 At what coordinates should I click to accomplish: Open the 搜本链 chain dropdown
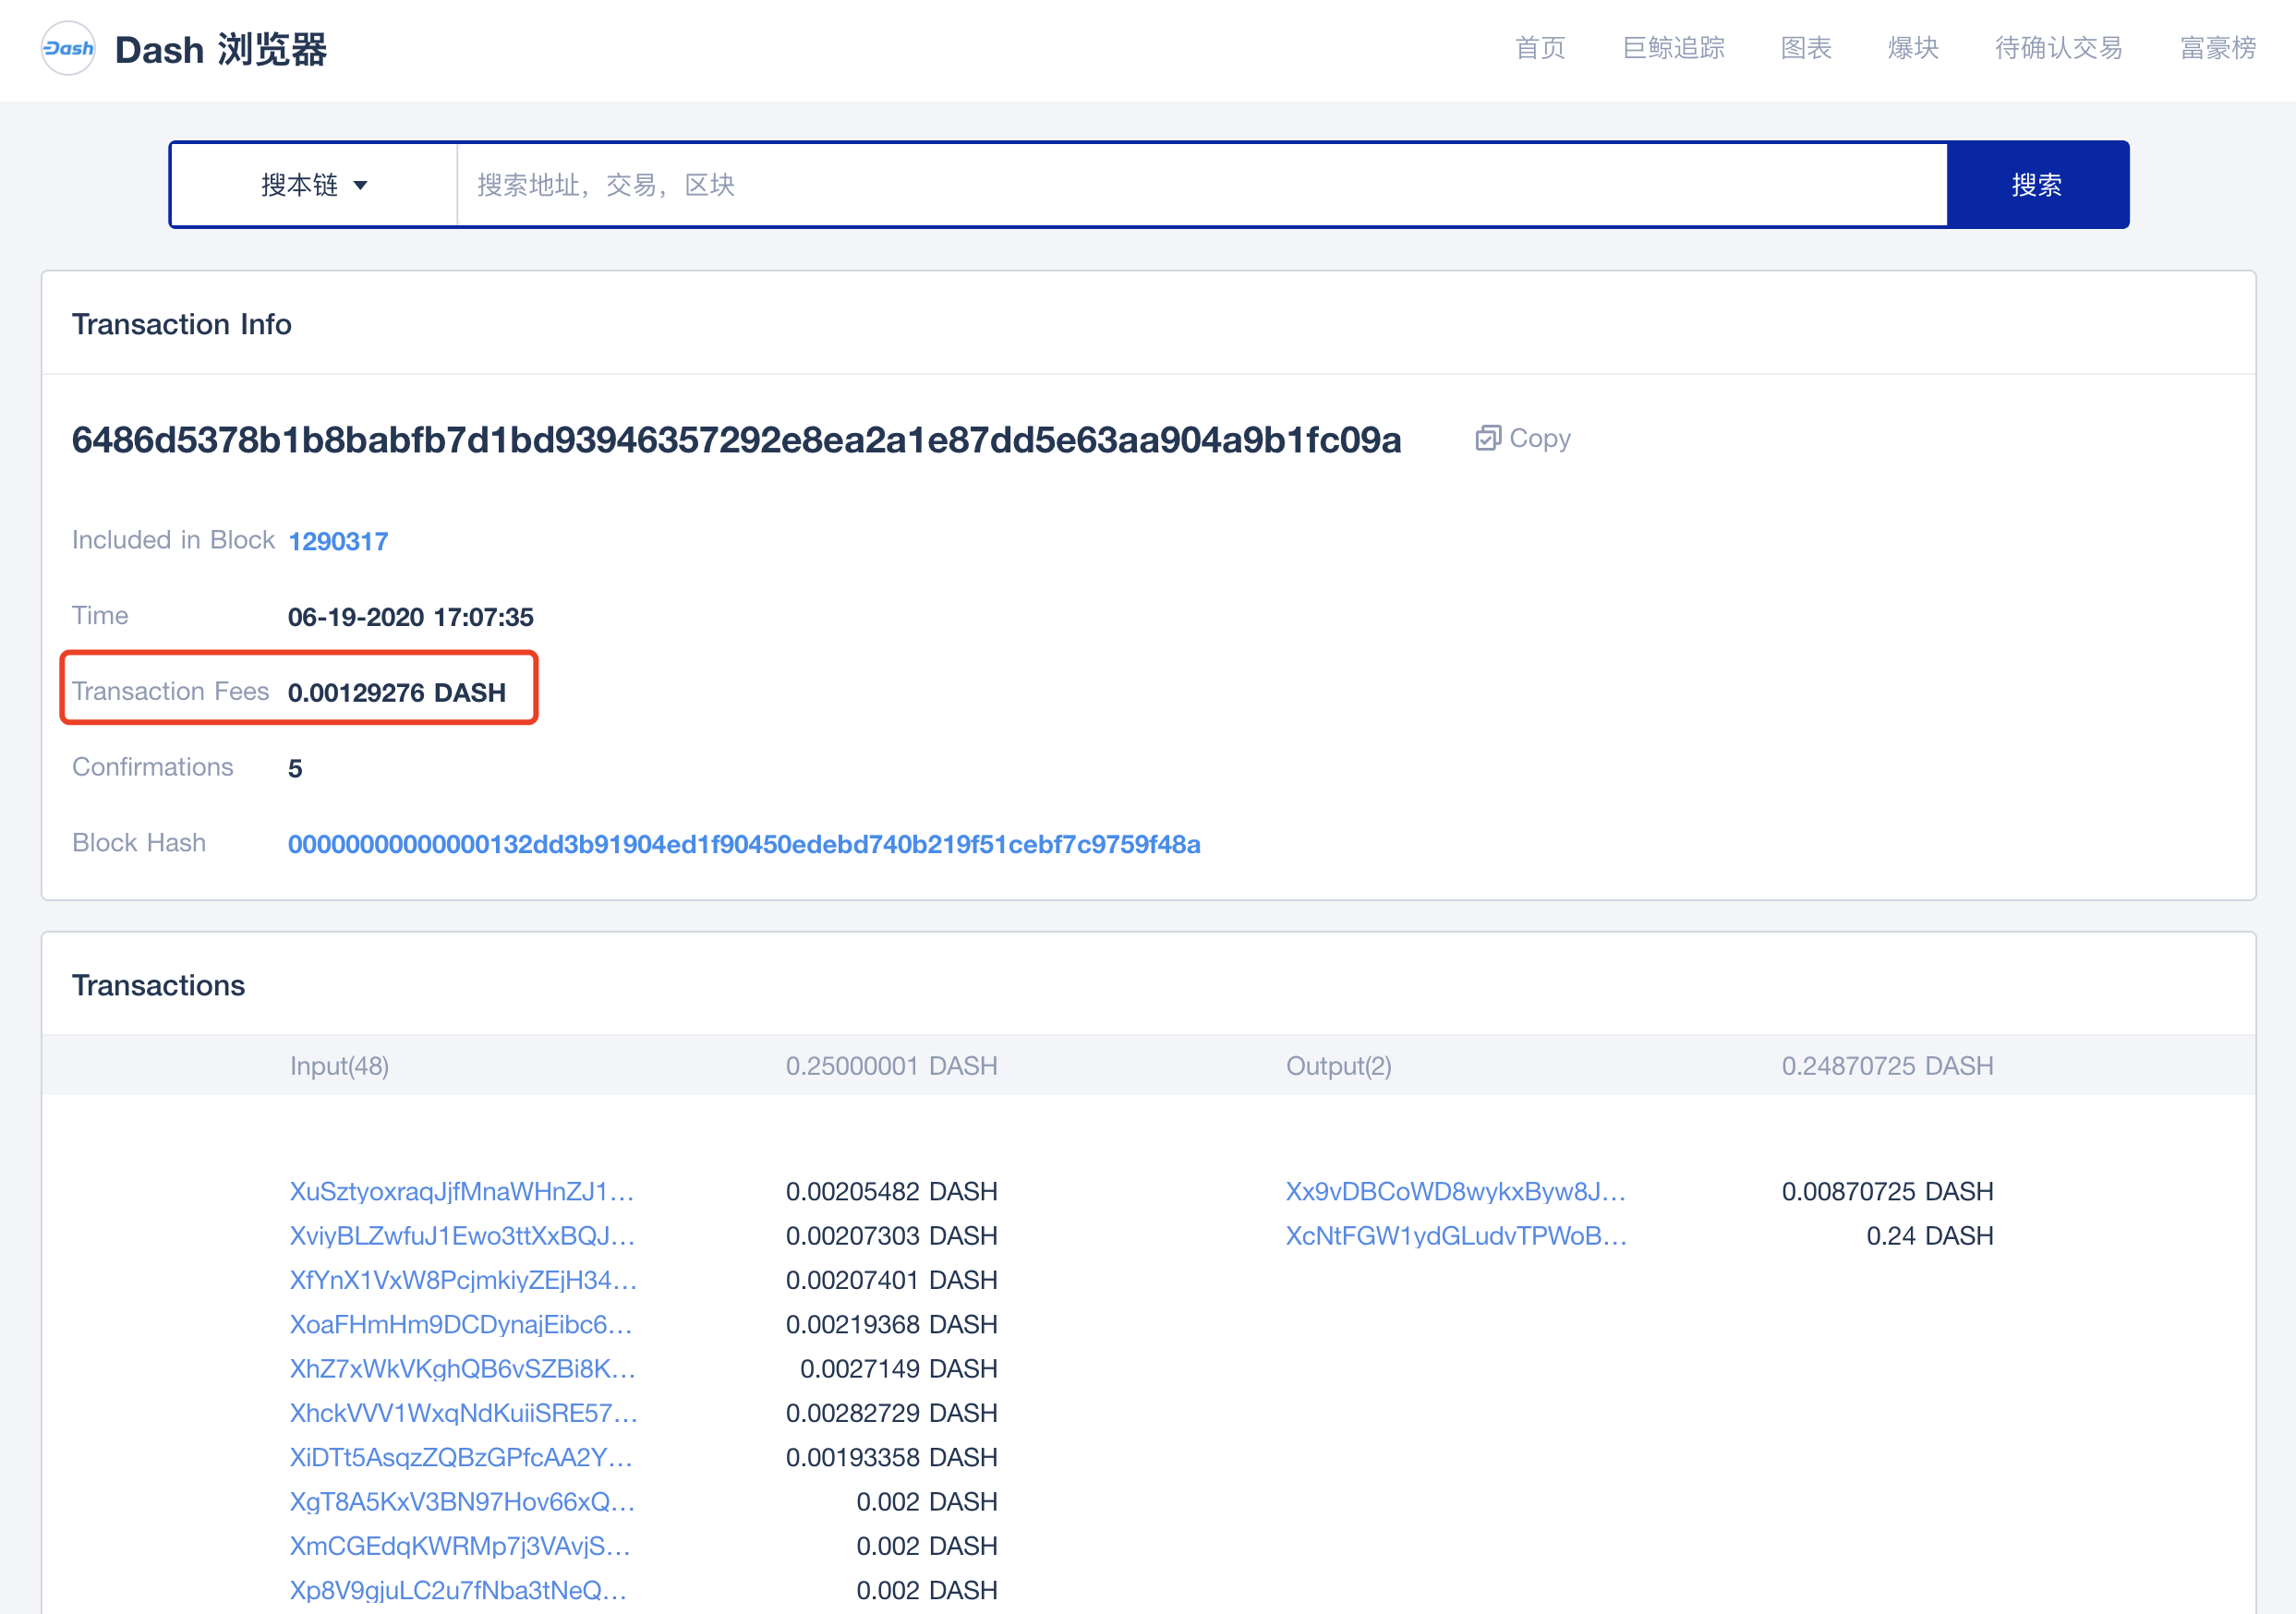point(314,185)
